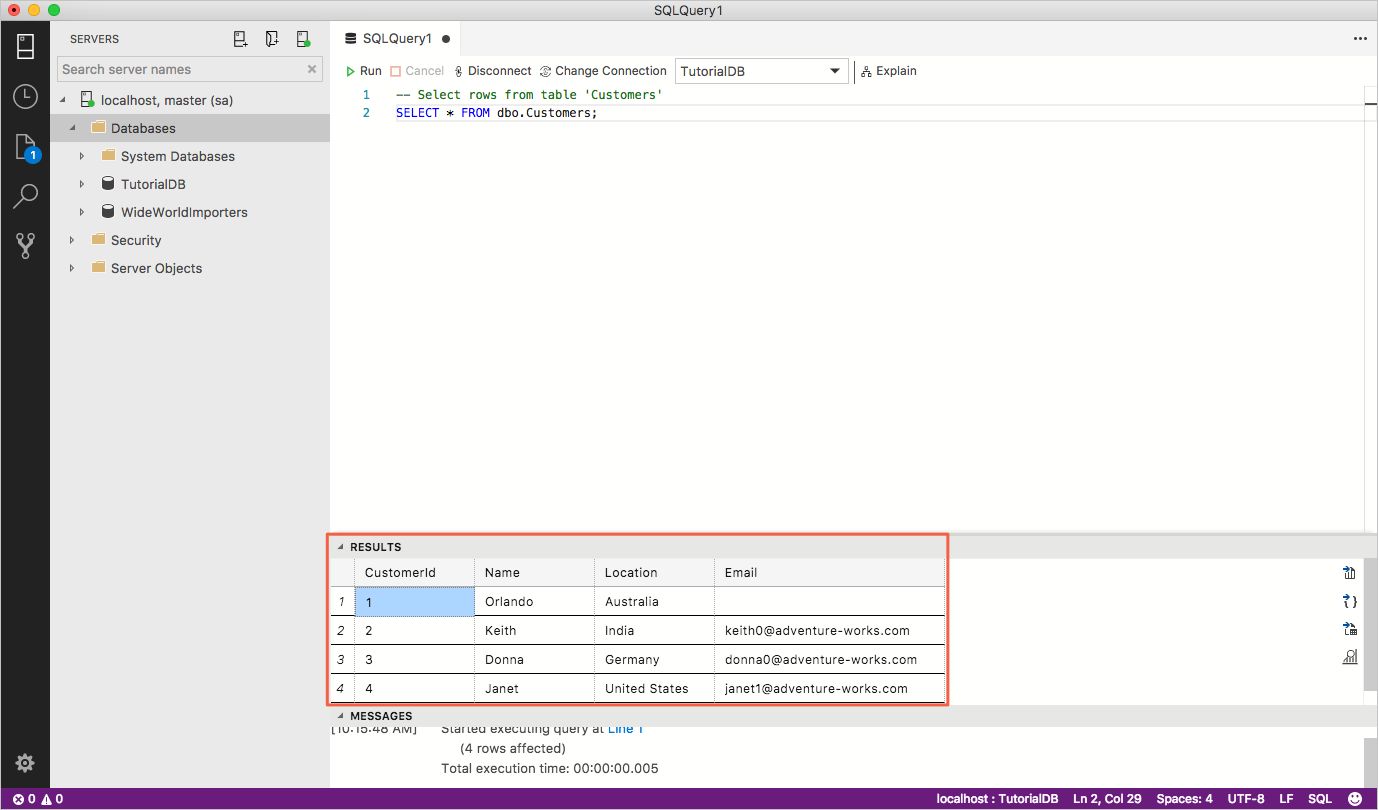
Task: Open the Search magnifier in activity bar
Action: (25, 196)
